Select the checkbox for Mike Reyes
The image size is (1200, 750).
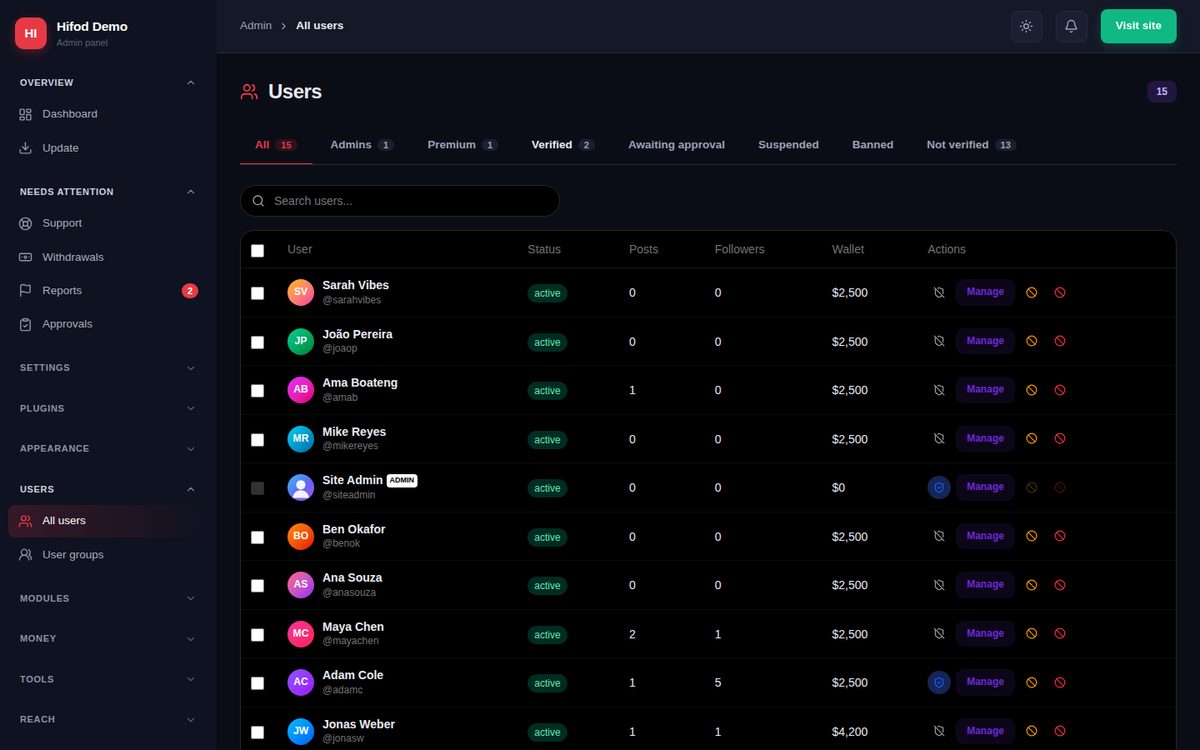point(257,440)
